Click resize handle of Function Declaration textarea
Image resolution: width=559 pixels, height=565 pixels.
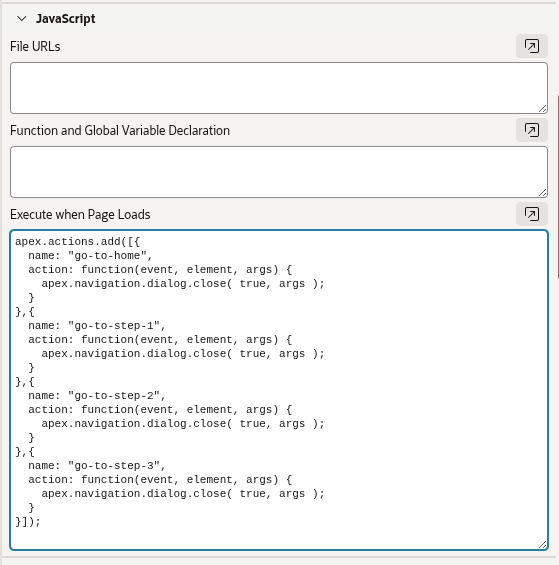[x=542, y=192]
